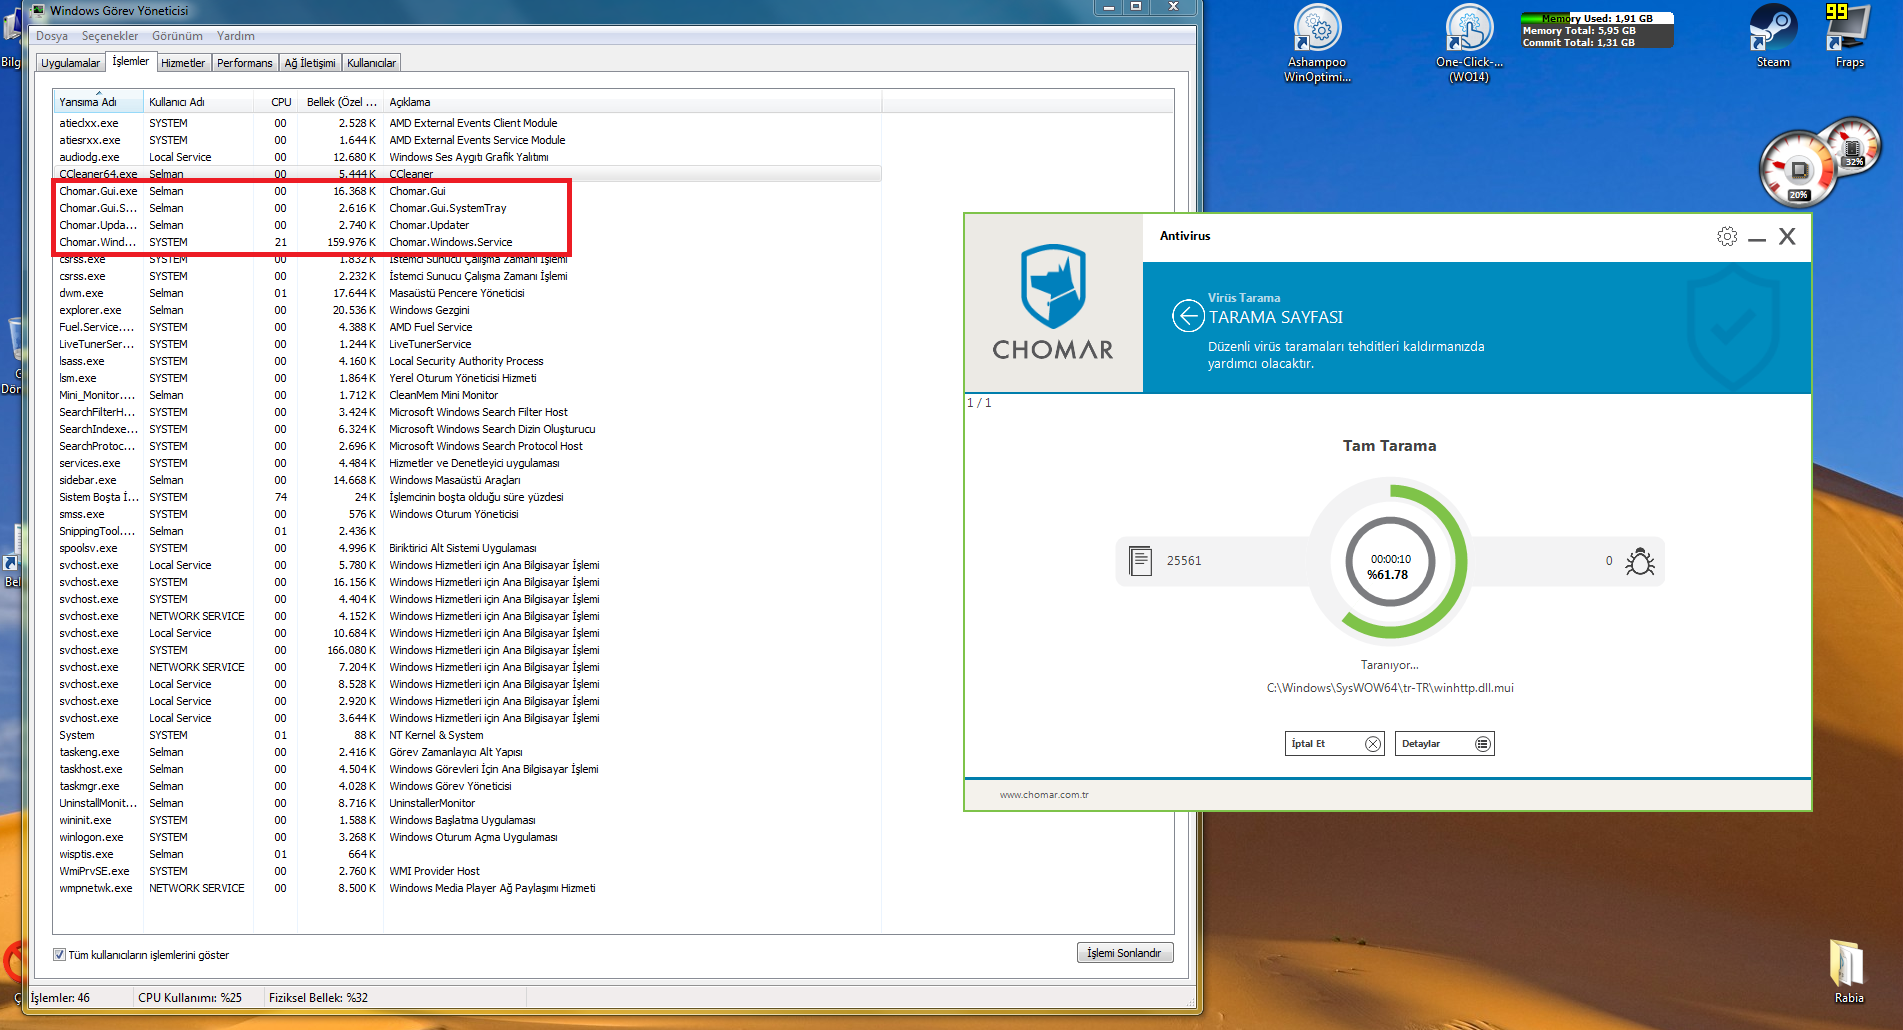The height and width of the screenshot is (1030, 1903).
Task: Open the Rabia folder on desktop
Action: click(x=1848, y=971)
